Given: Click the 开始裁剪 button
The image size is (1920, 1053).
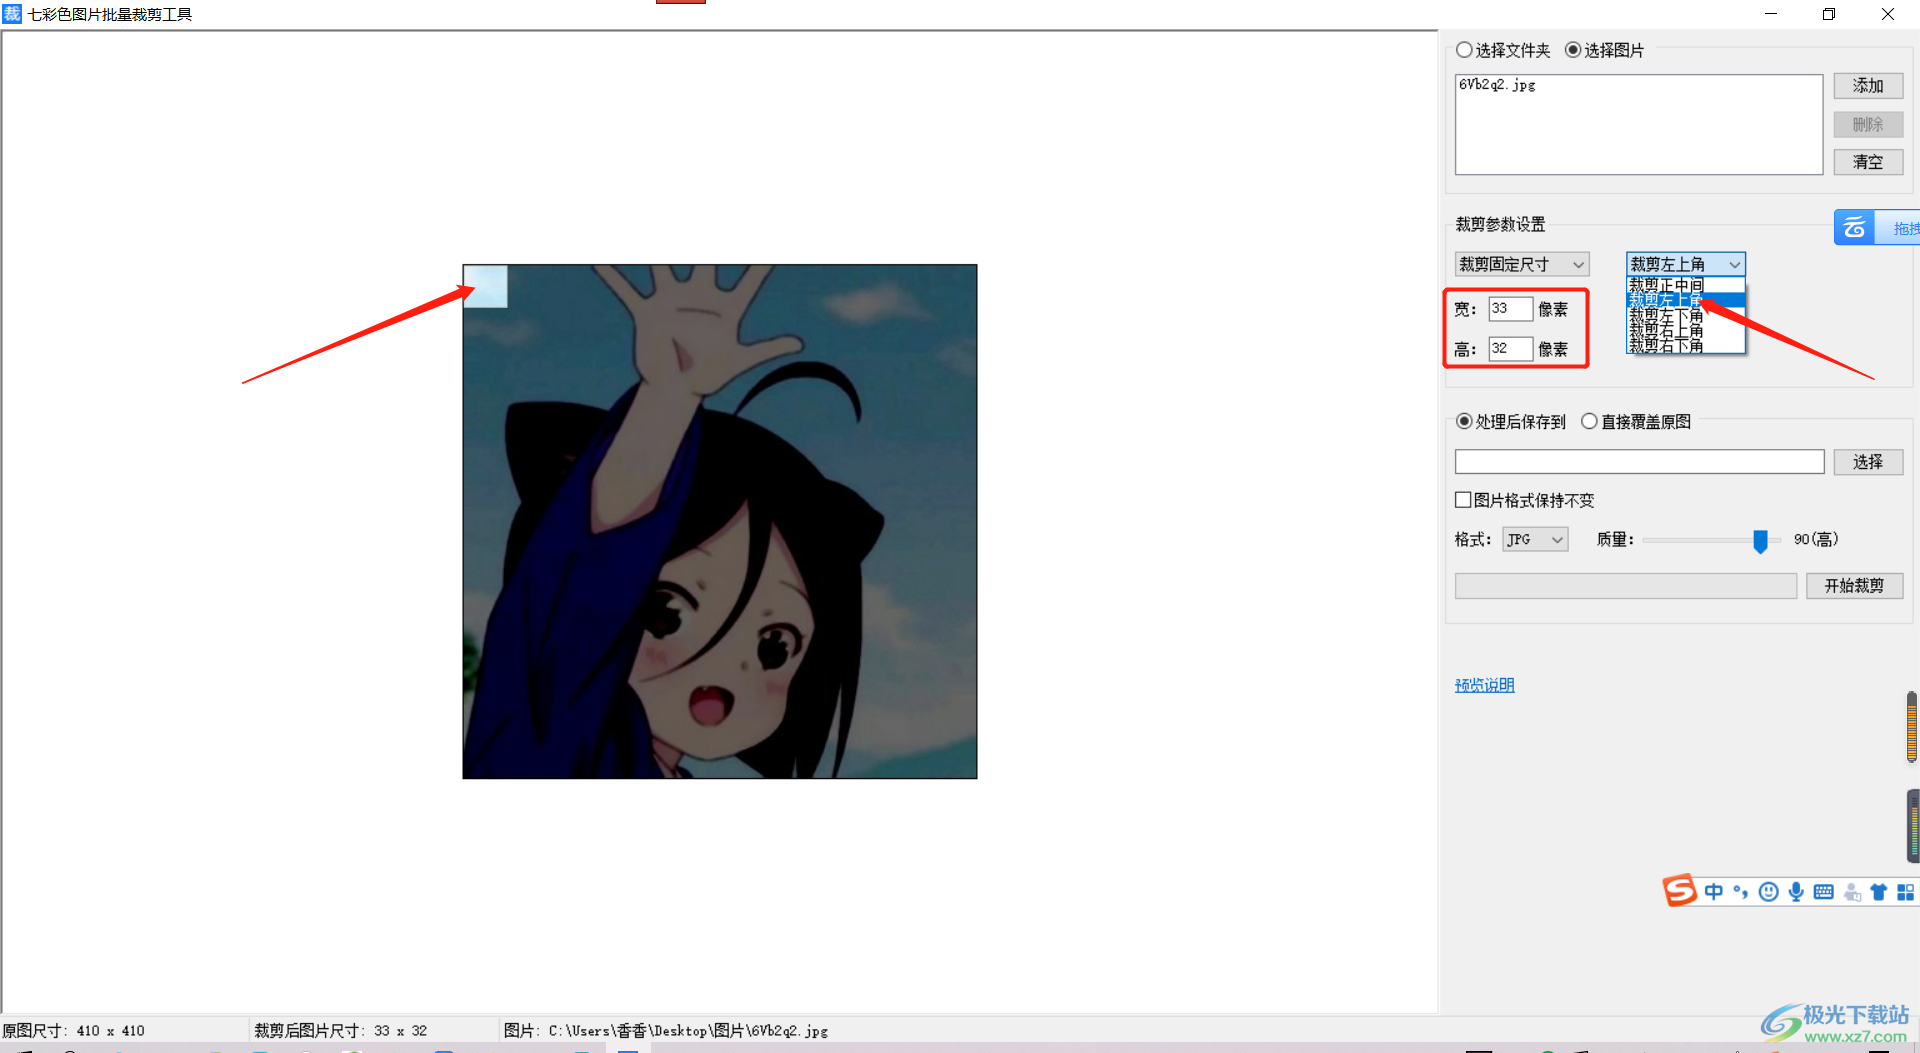Looking at the screenshot, I should click(x=1854, y=585).
